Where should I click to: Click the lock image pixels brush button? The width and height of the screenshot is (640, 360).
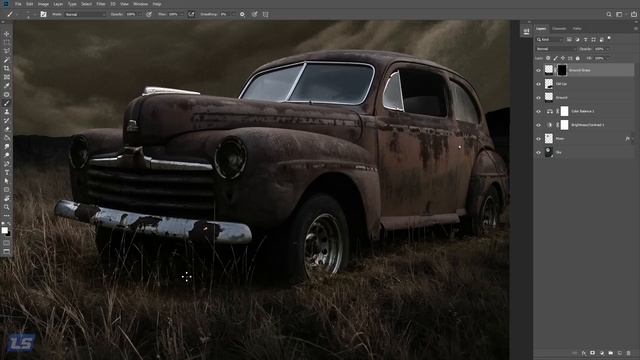(x=556, y=58)
